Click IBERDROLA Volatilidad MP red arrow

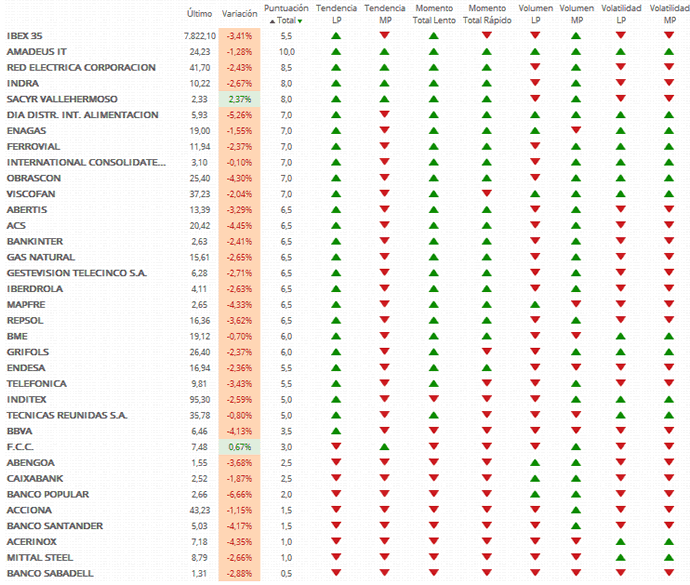tap(669, 289)
